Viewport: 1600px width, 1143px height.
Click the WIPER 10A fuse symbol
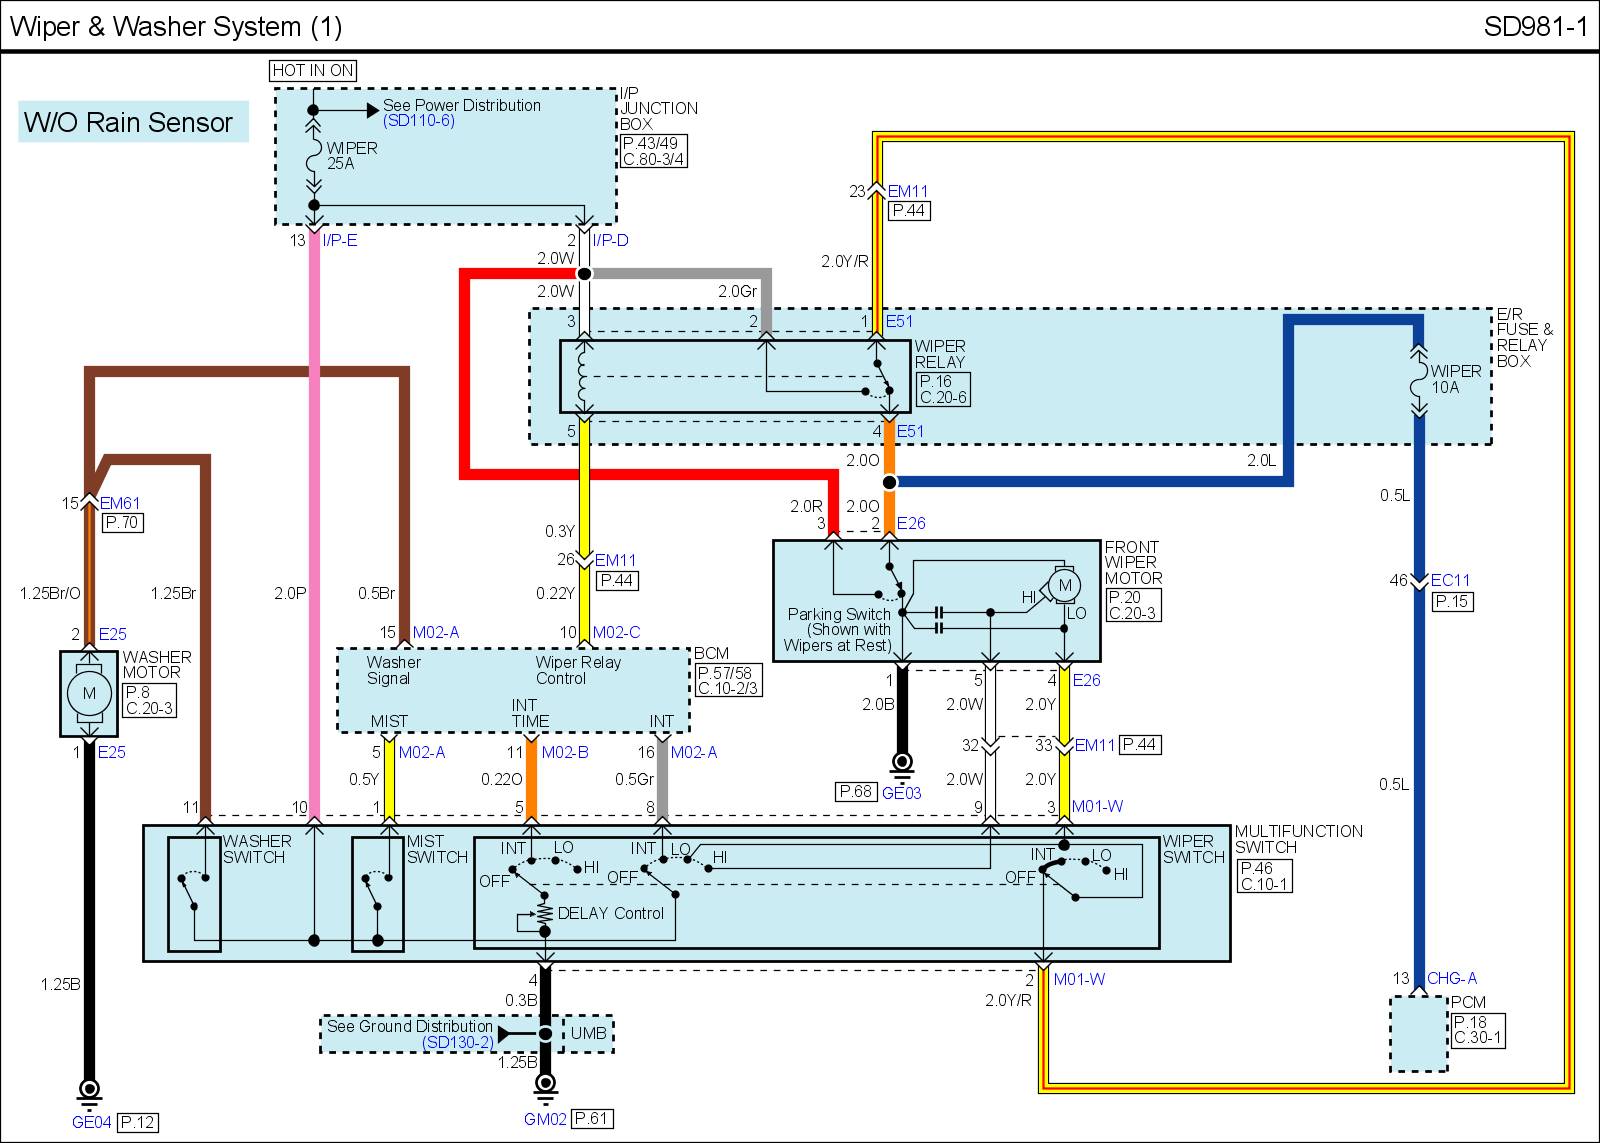1418,379
